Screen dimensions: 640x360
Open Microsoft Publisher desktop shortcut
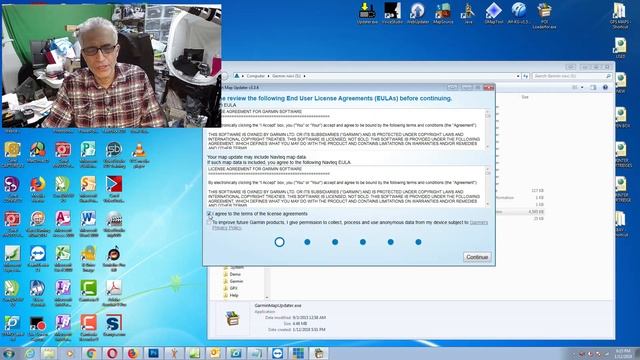click(x=88, y=155)
